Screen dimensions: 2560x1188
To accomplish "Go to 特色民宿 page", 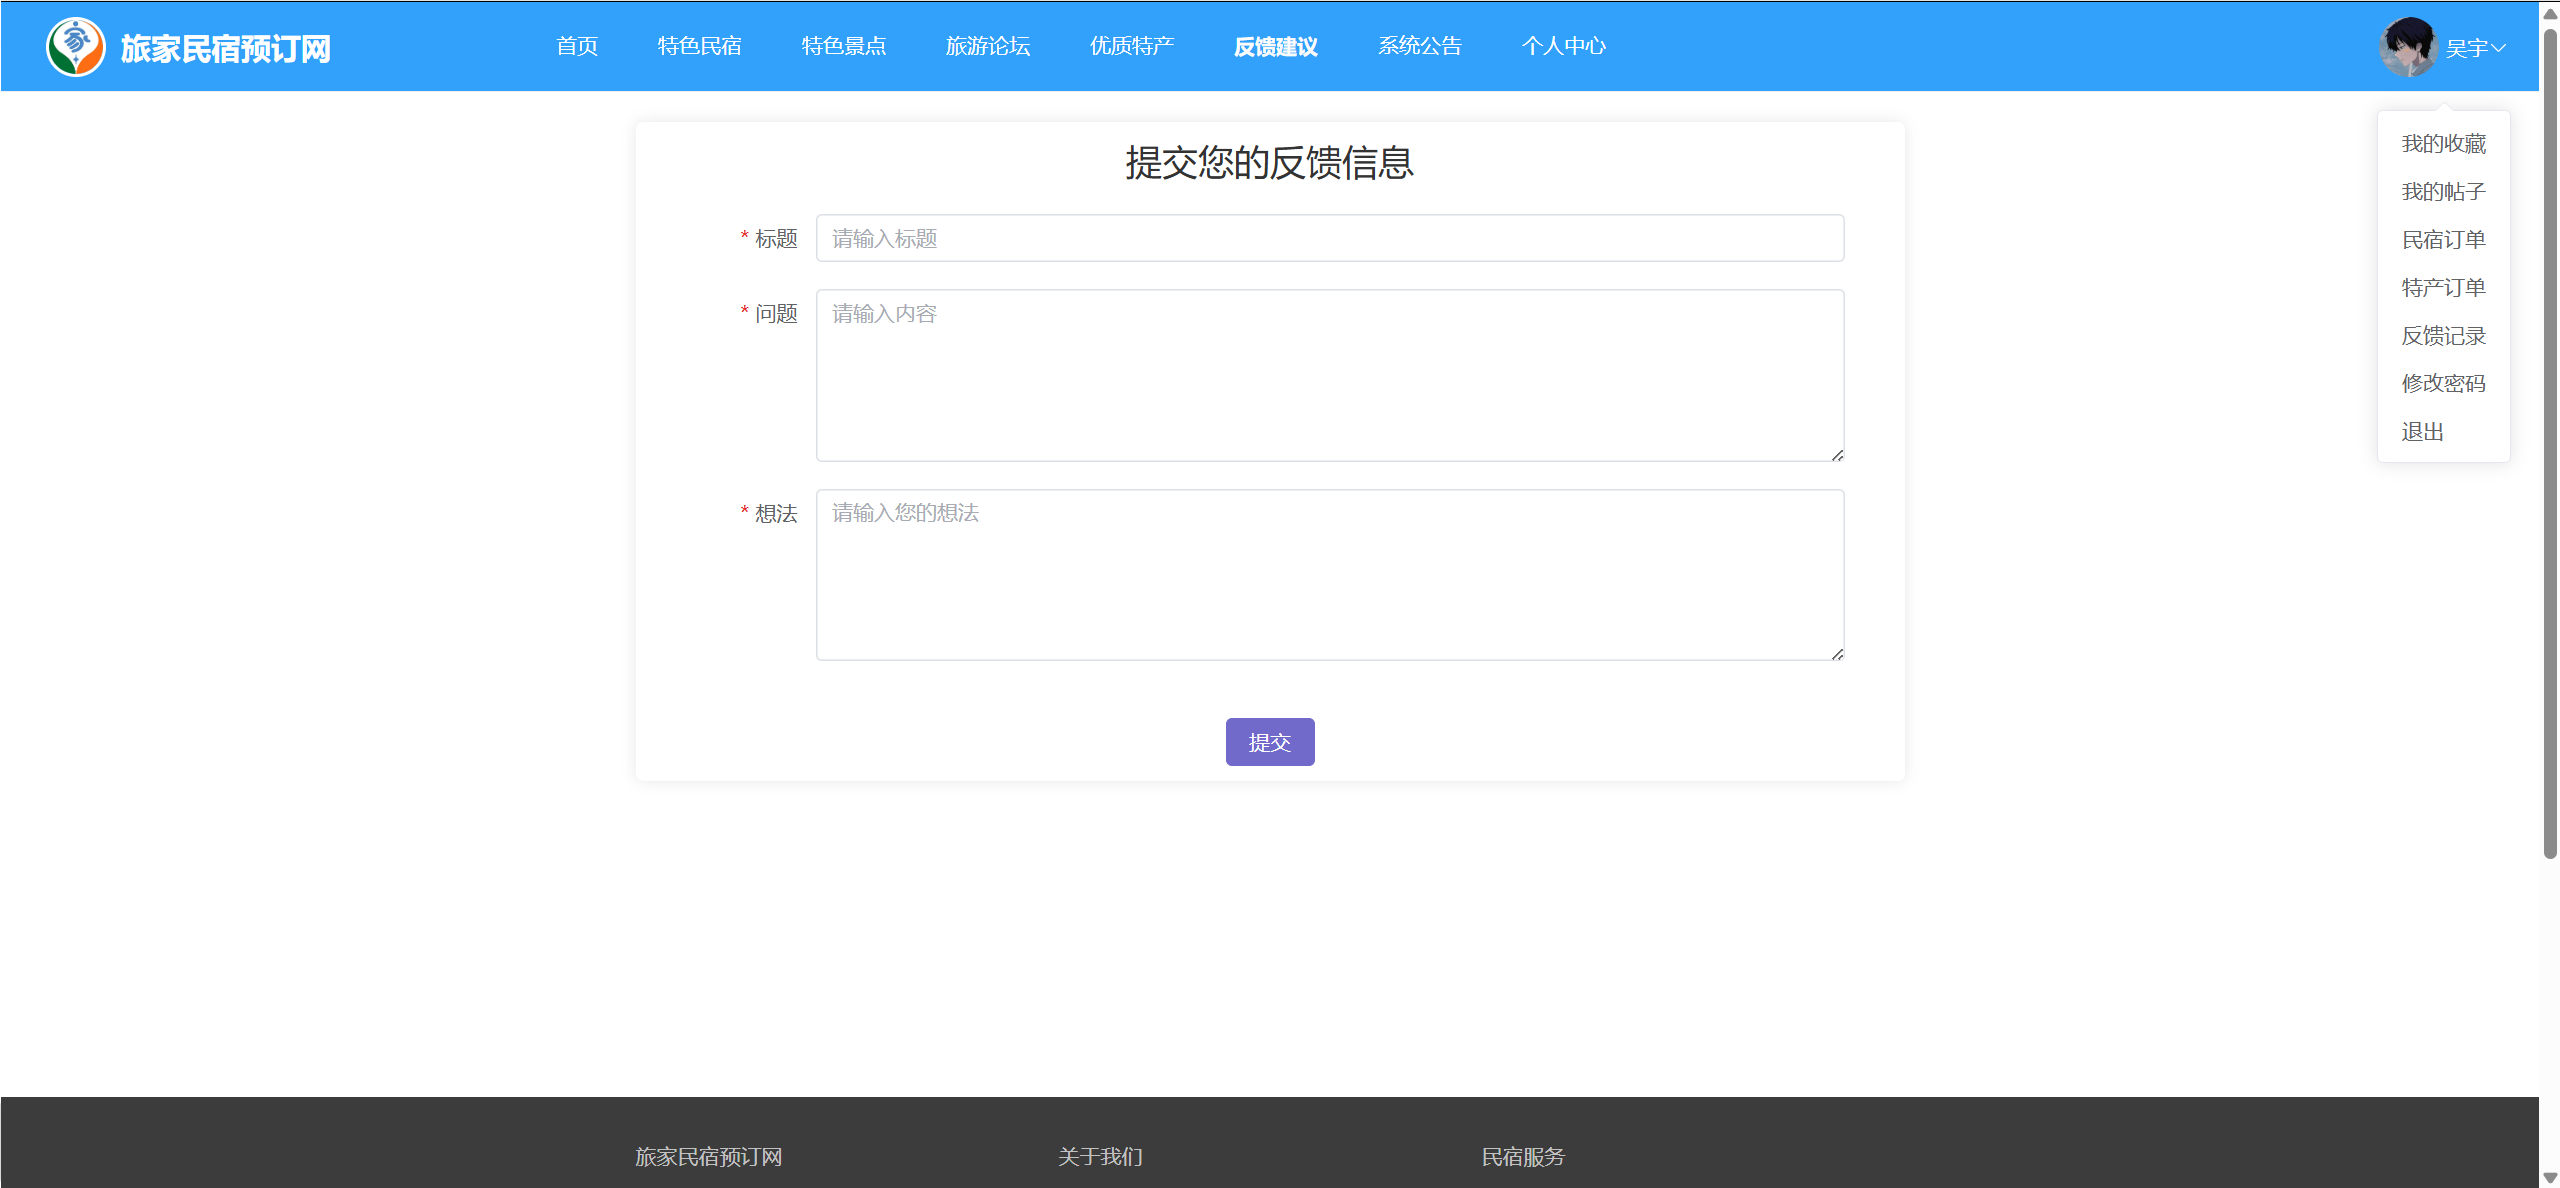I will (699, 46).
